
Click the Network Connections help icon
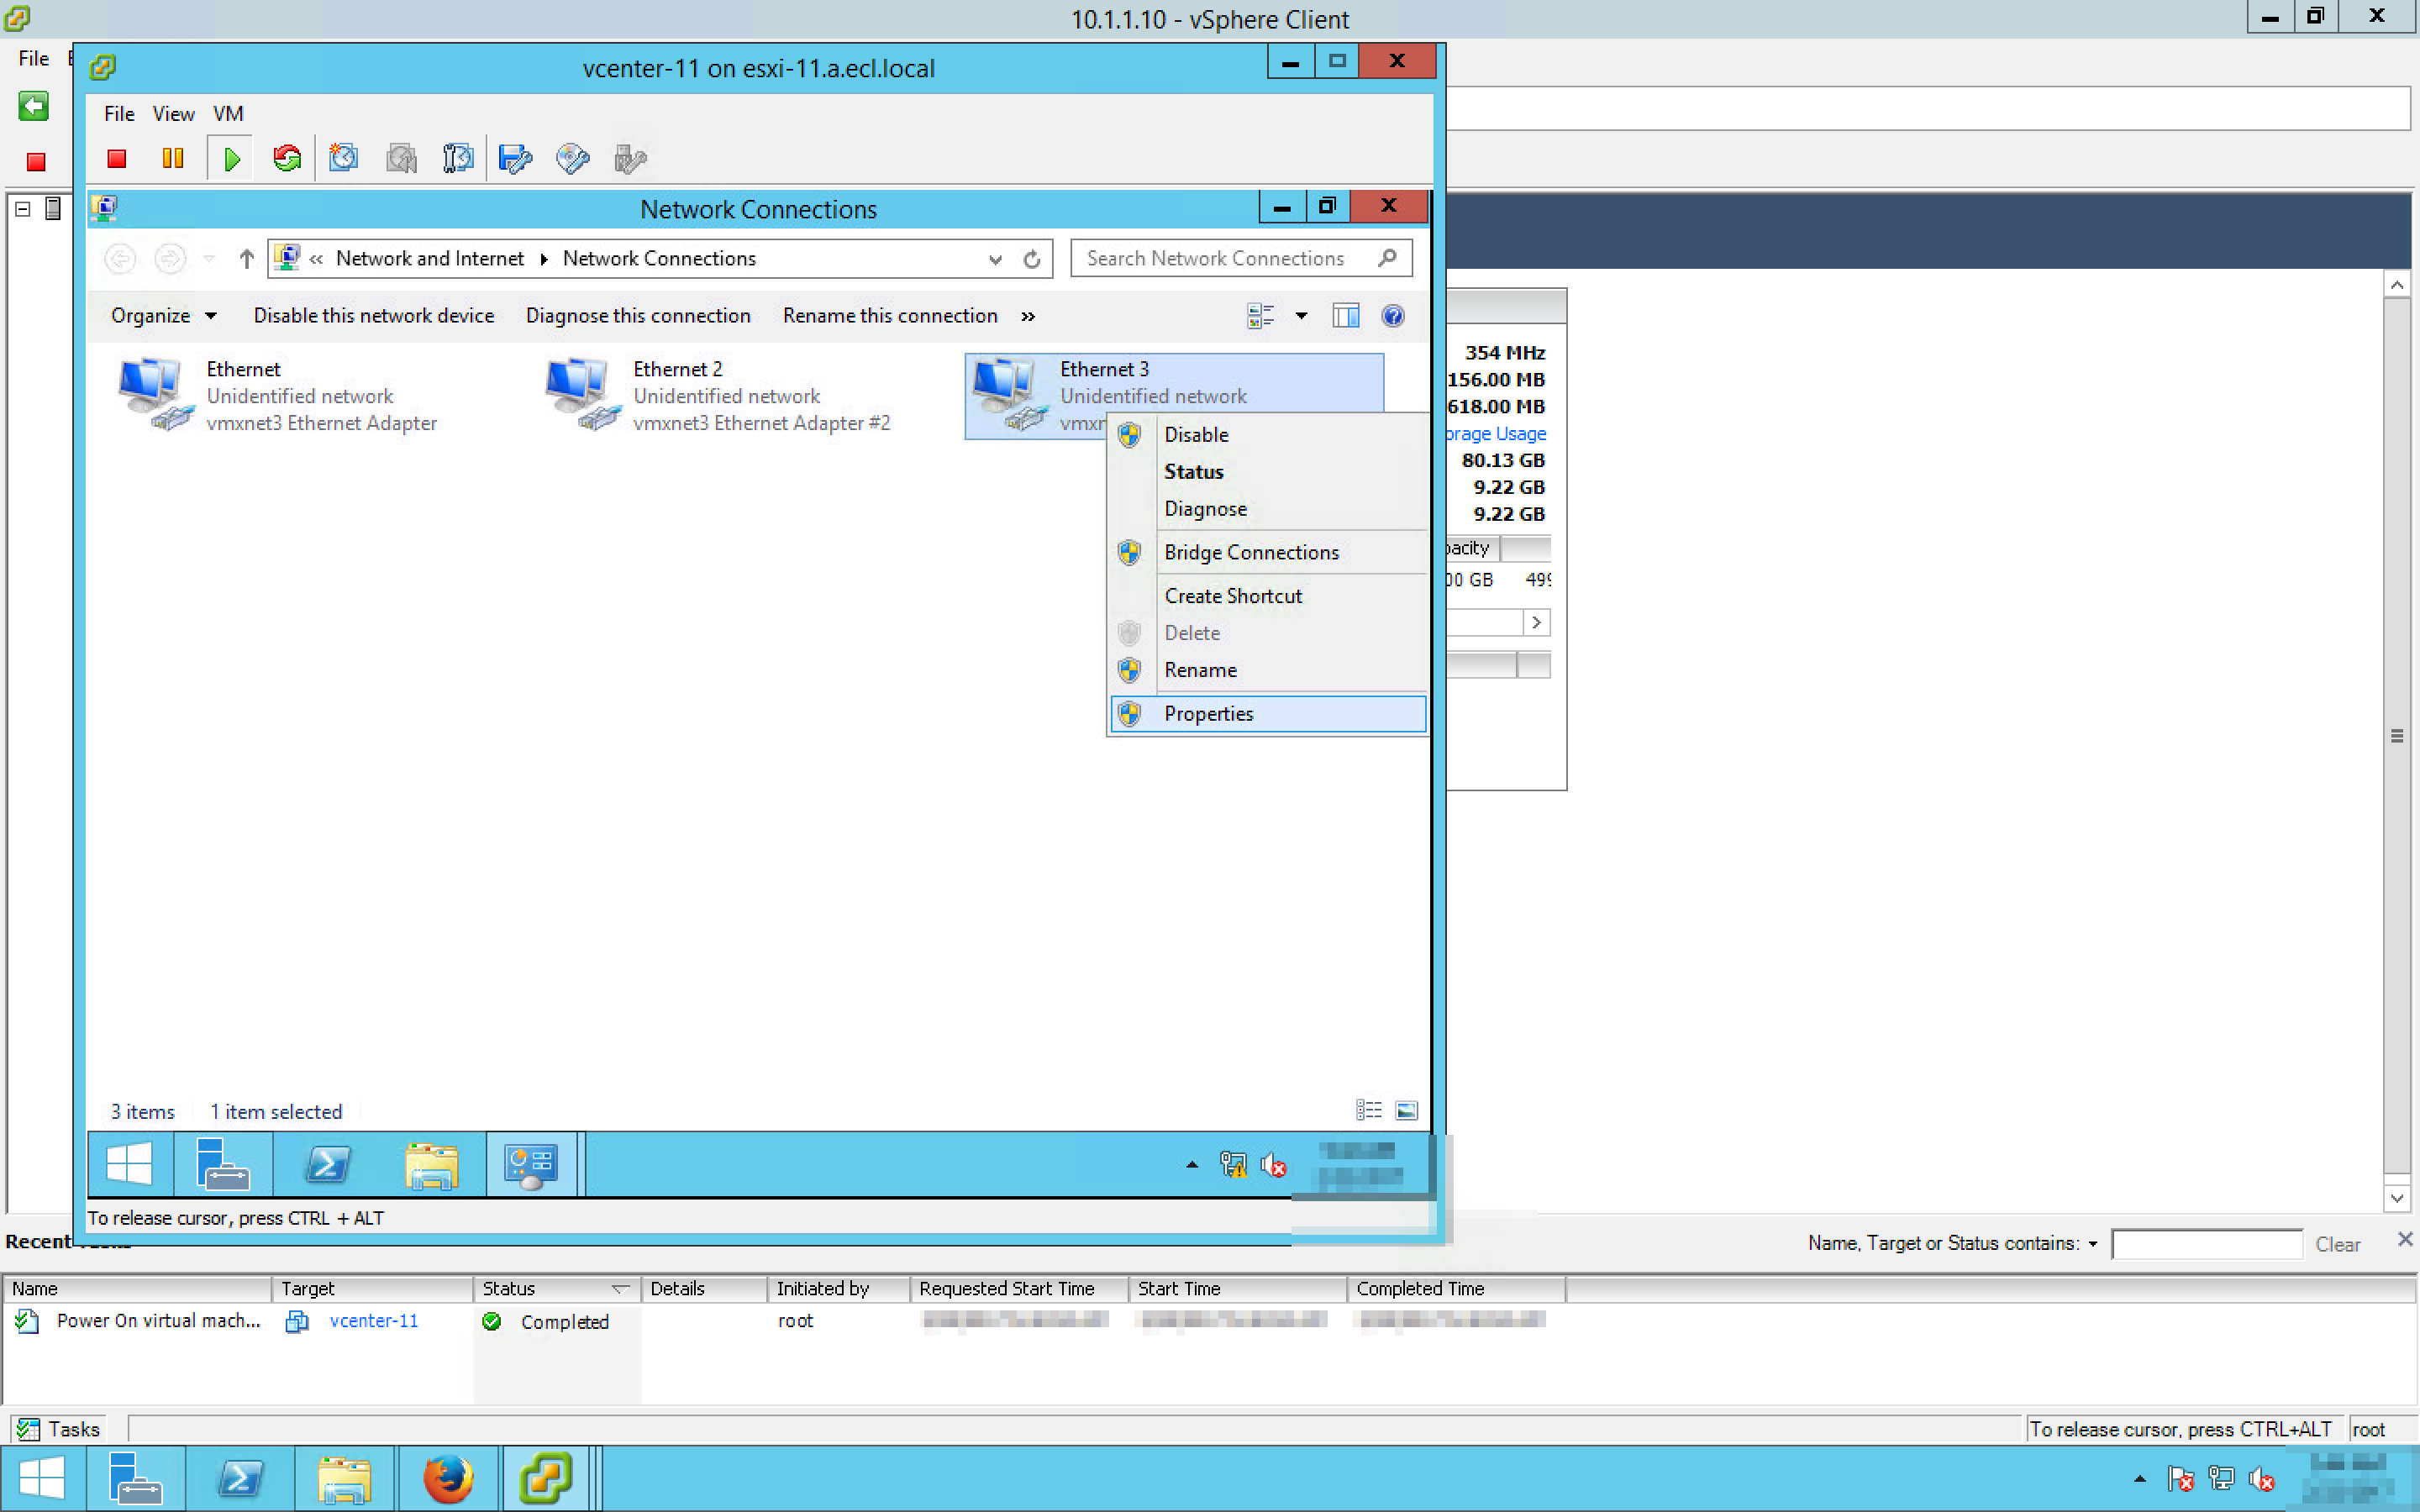coord(1392,316)
